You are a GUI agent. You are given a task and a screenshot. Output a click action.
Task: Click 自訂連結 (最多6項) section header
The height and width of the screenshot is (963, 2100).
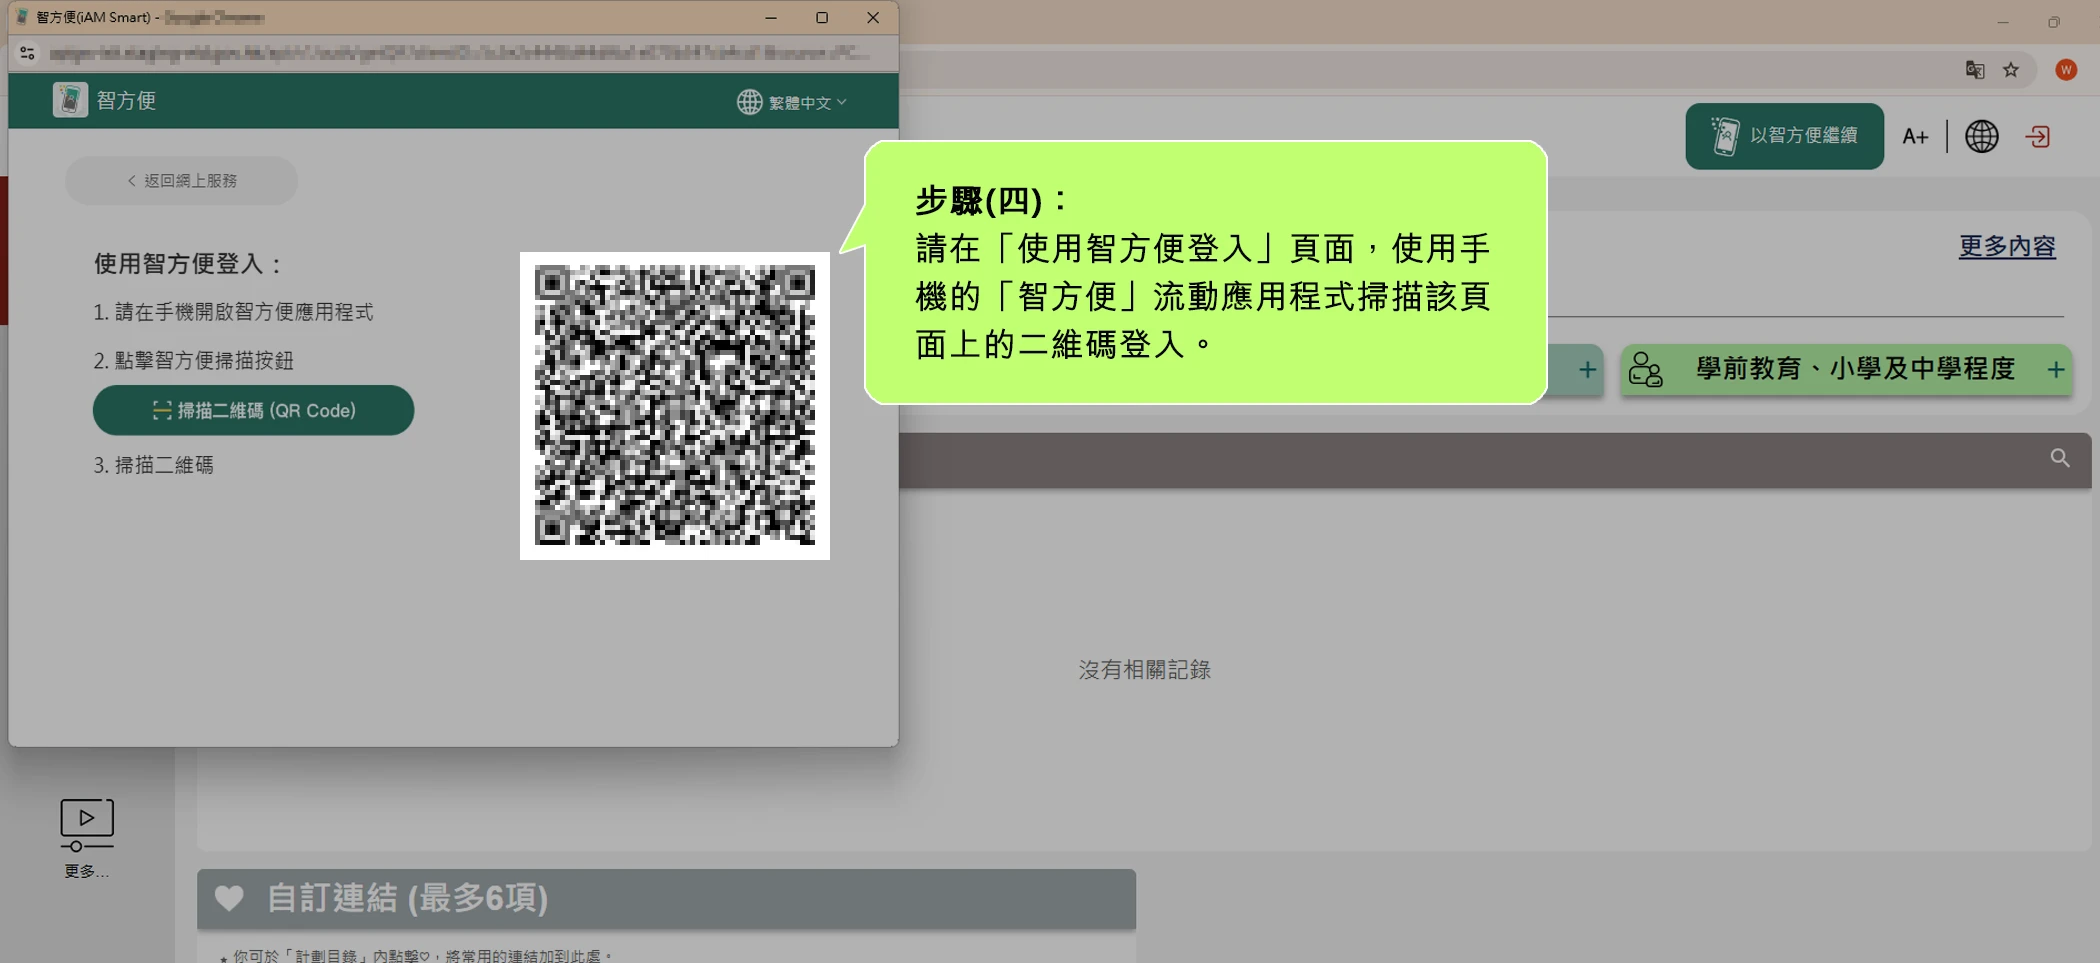click(666, 898)
